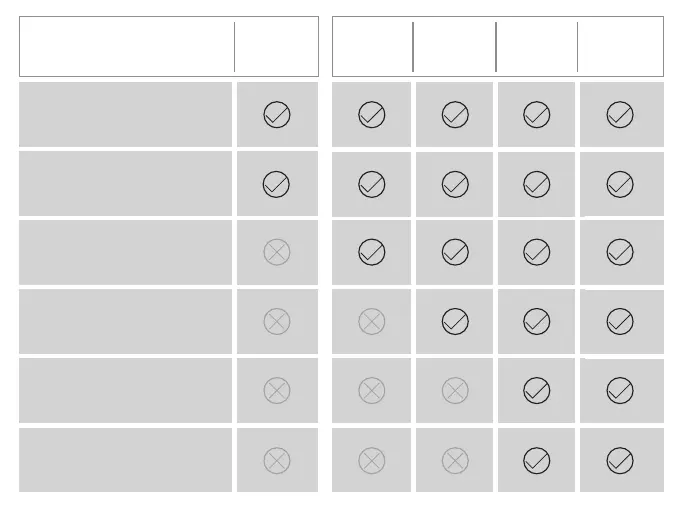The width and height of the screenshot is (680, 511).
Task: Click the wide blank header cell of left table
Action: (x=127, y=47)
